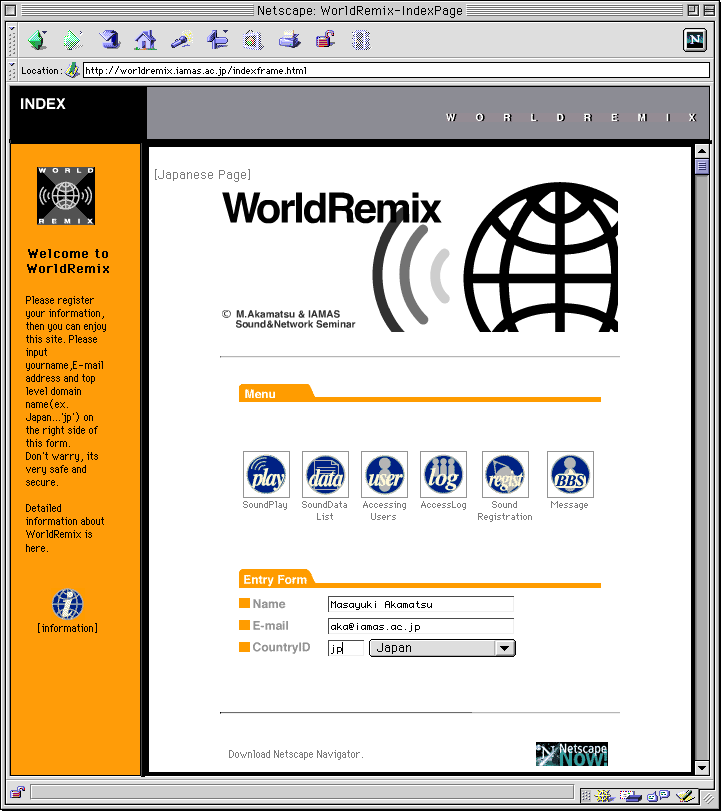Click the spaced WORLDREMIX header text
The height and width of the screenshot is (811, 721).
572,117
